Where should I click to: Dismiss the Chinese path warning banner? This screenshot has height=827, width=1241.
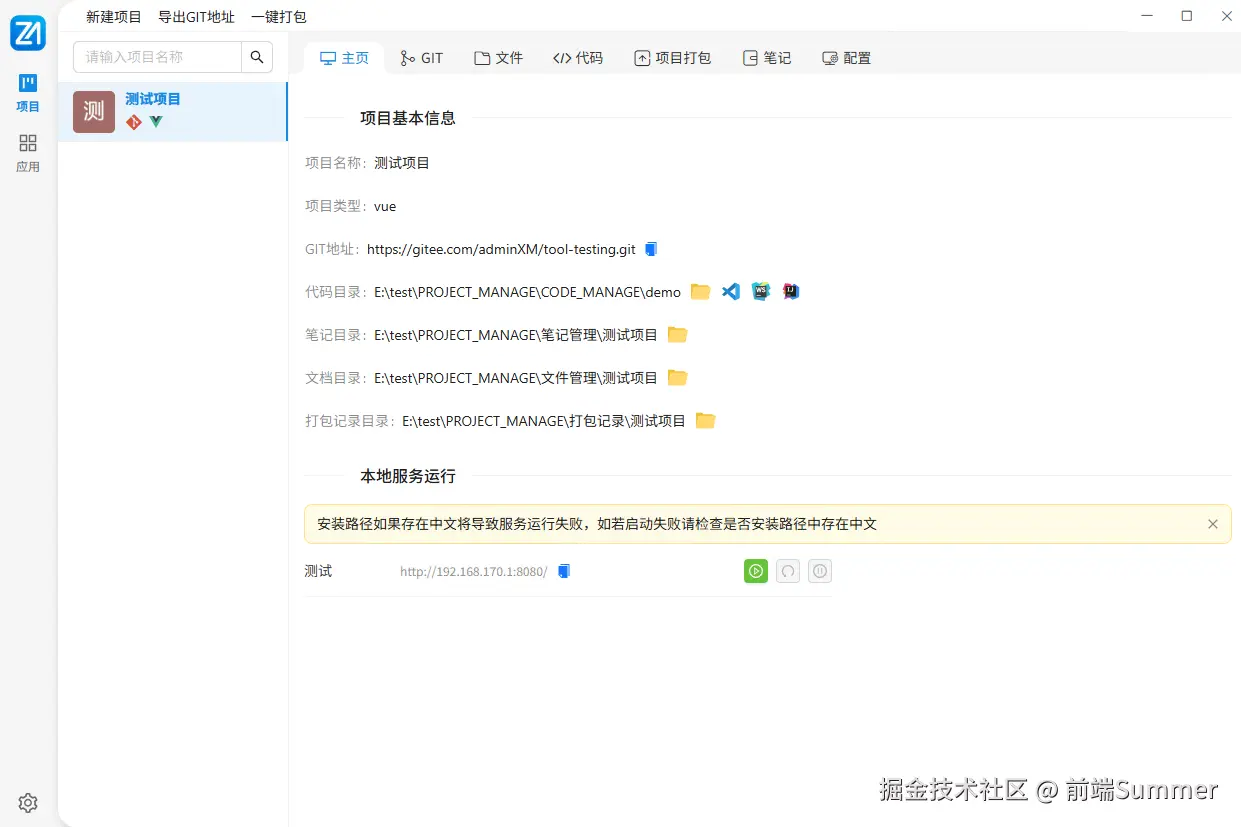click(1213, 523)
